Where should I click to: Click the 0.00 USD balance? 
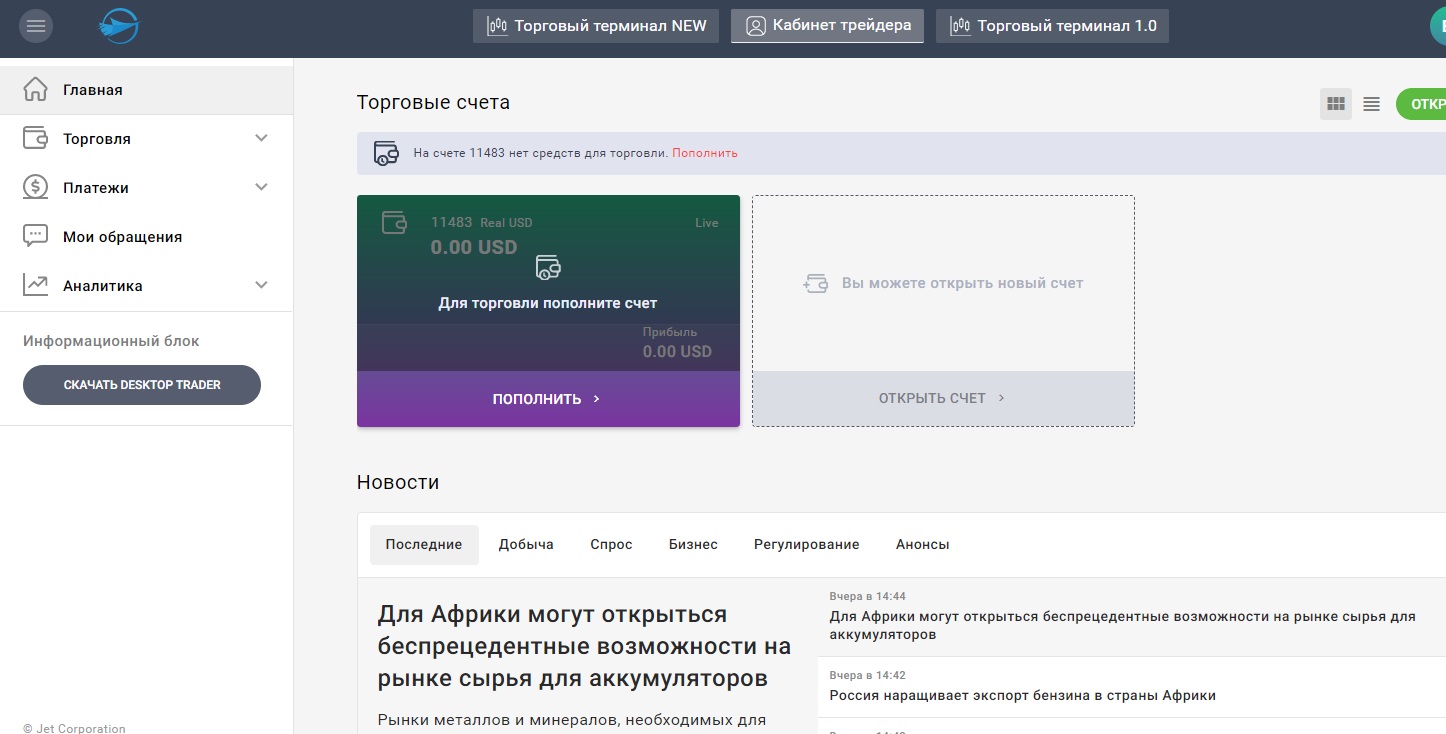coord(474,247)
